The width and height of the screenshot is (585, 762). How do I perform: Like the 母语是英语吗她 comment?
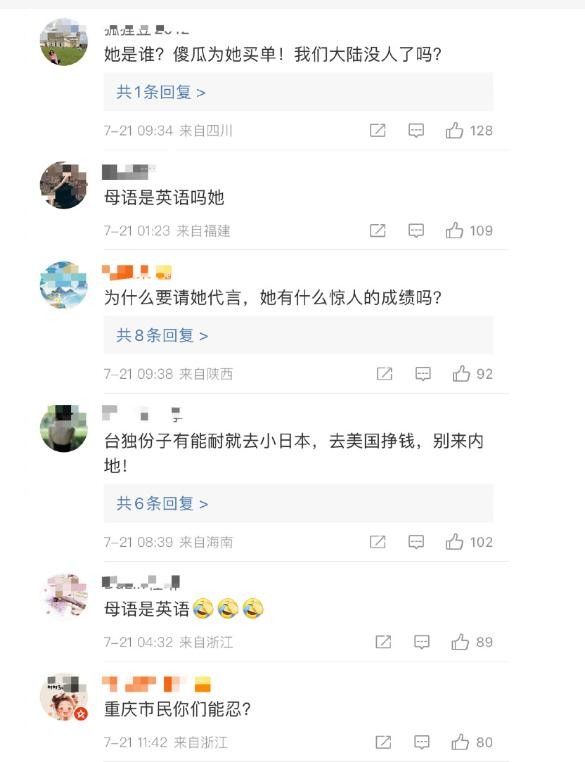pyautogui.click(x=454, y=230)
